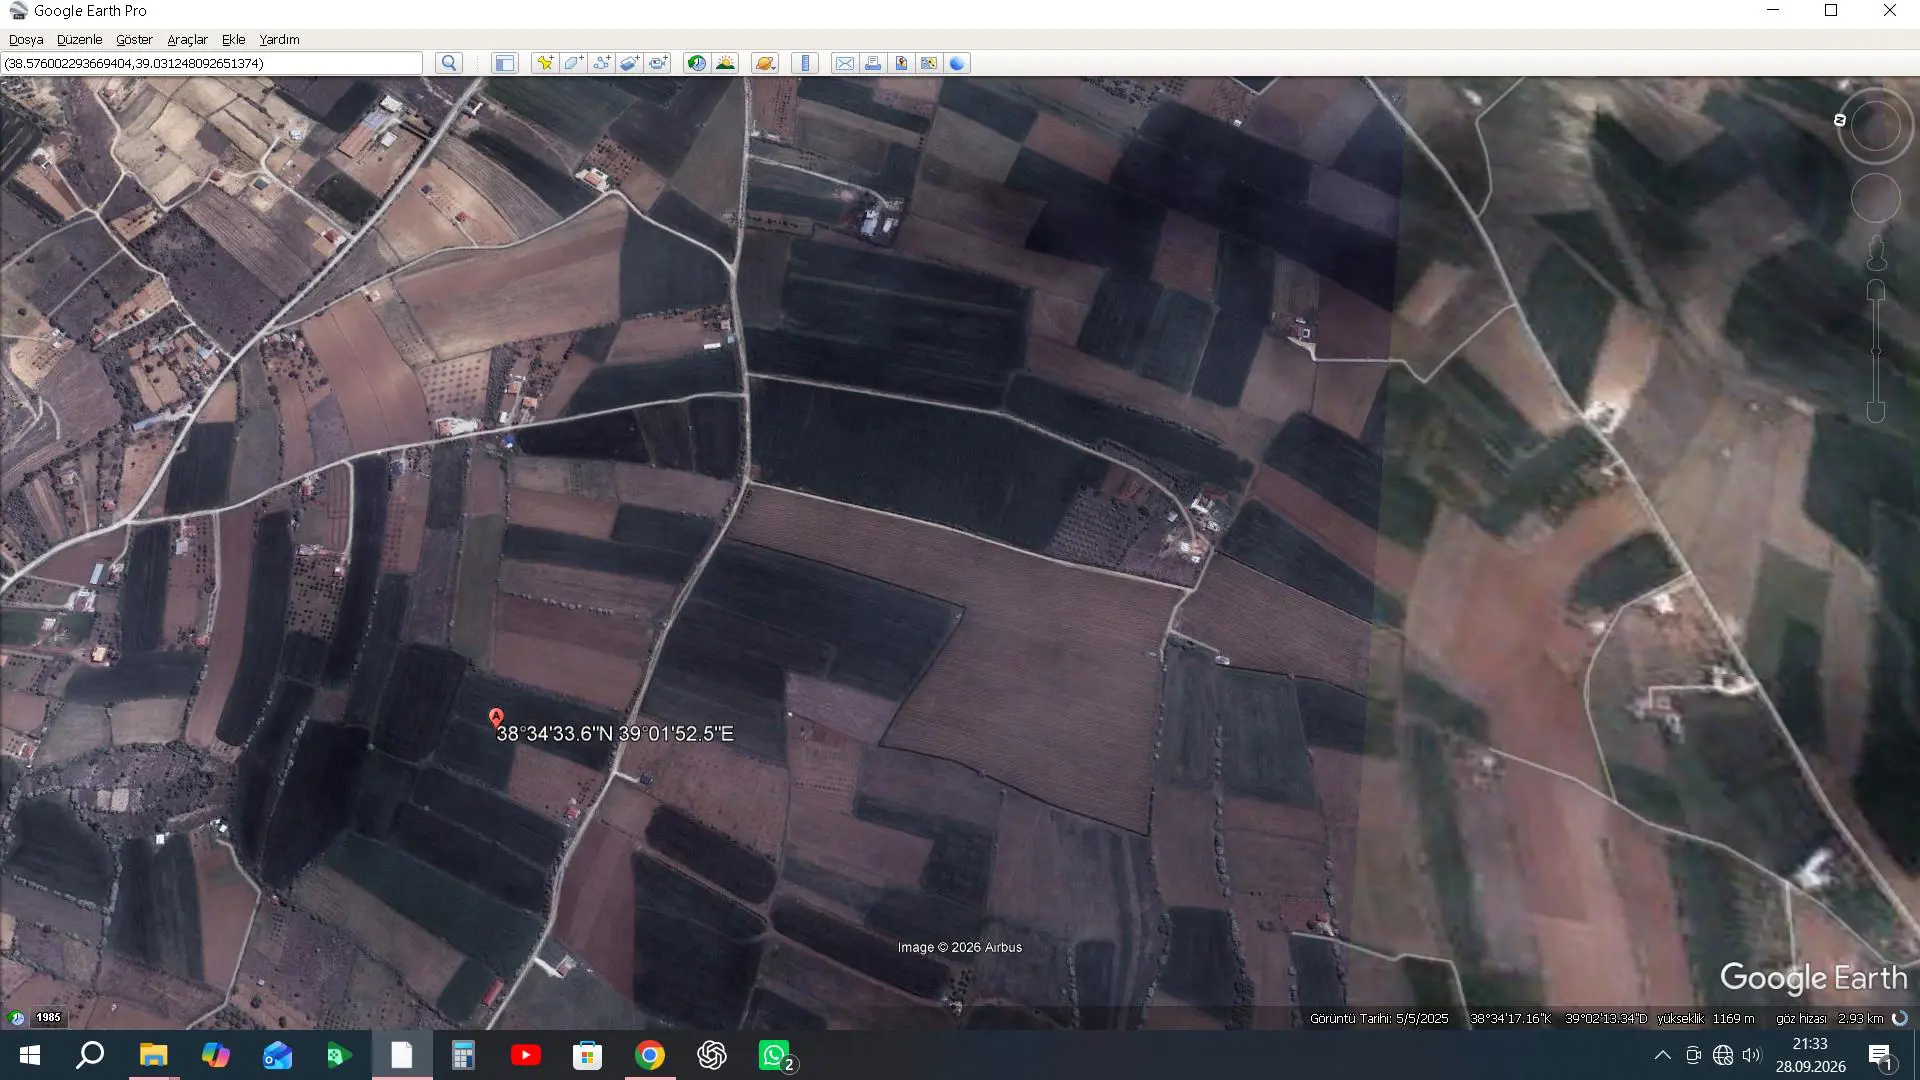Open the notification center
The image size is (1920, 1080).
coord(1880,1056)
